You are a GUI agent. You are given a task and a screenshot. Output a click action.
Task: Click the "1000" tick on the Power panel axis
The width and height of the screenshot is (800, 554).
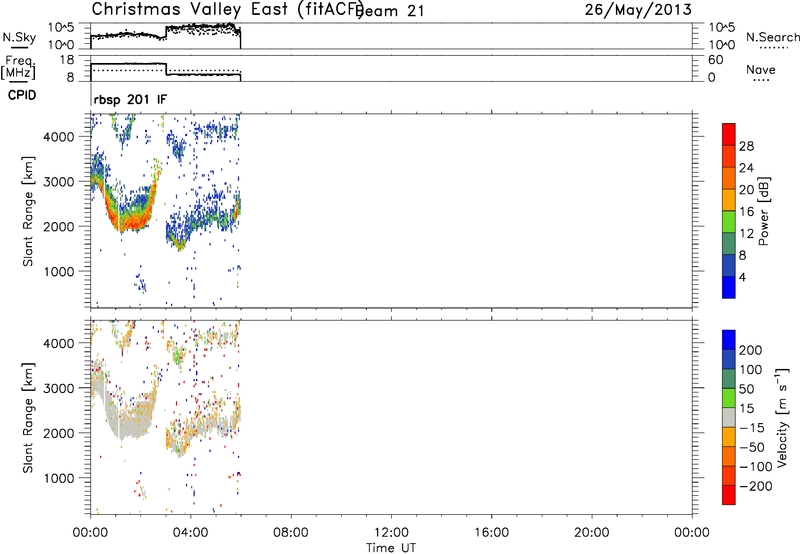pos(59,271)
